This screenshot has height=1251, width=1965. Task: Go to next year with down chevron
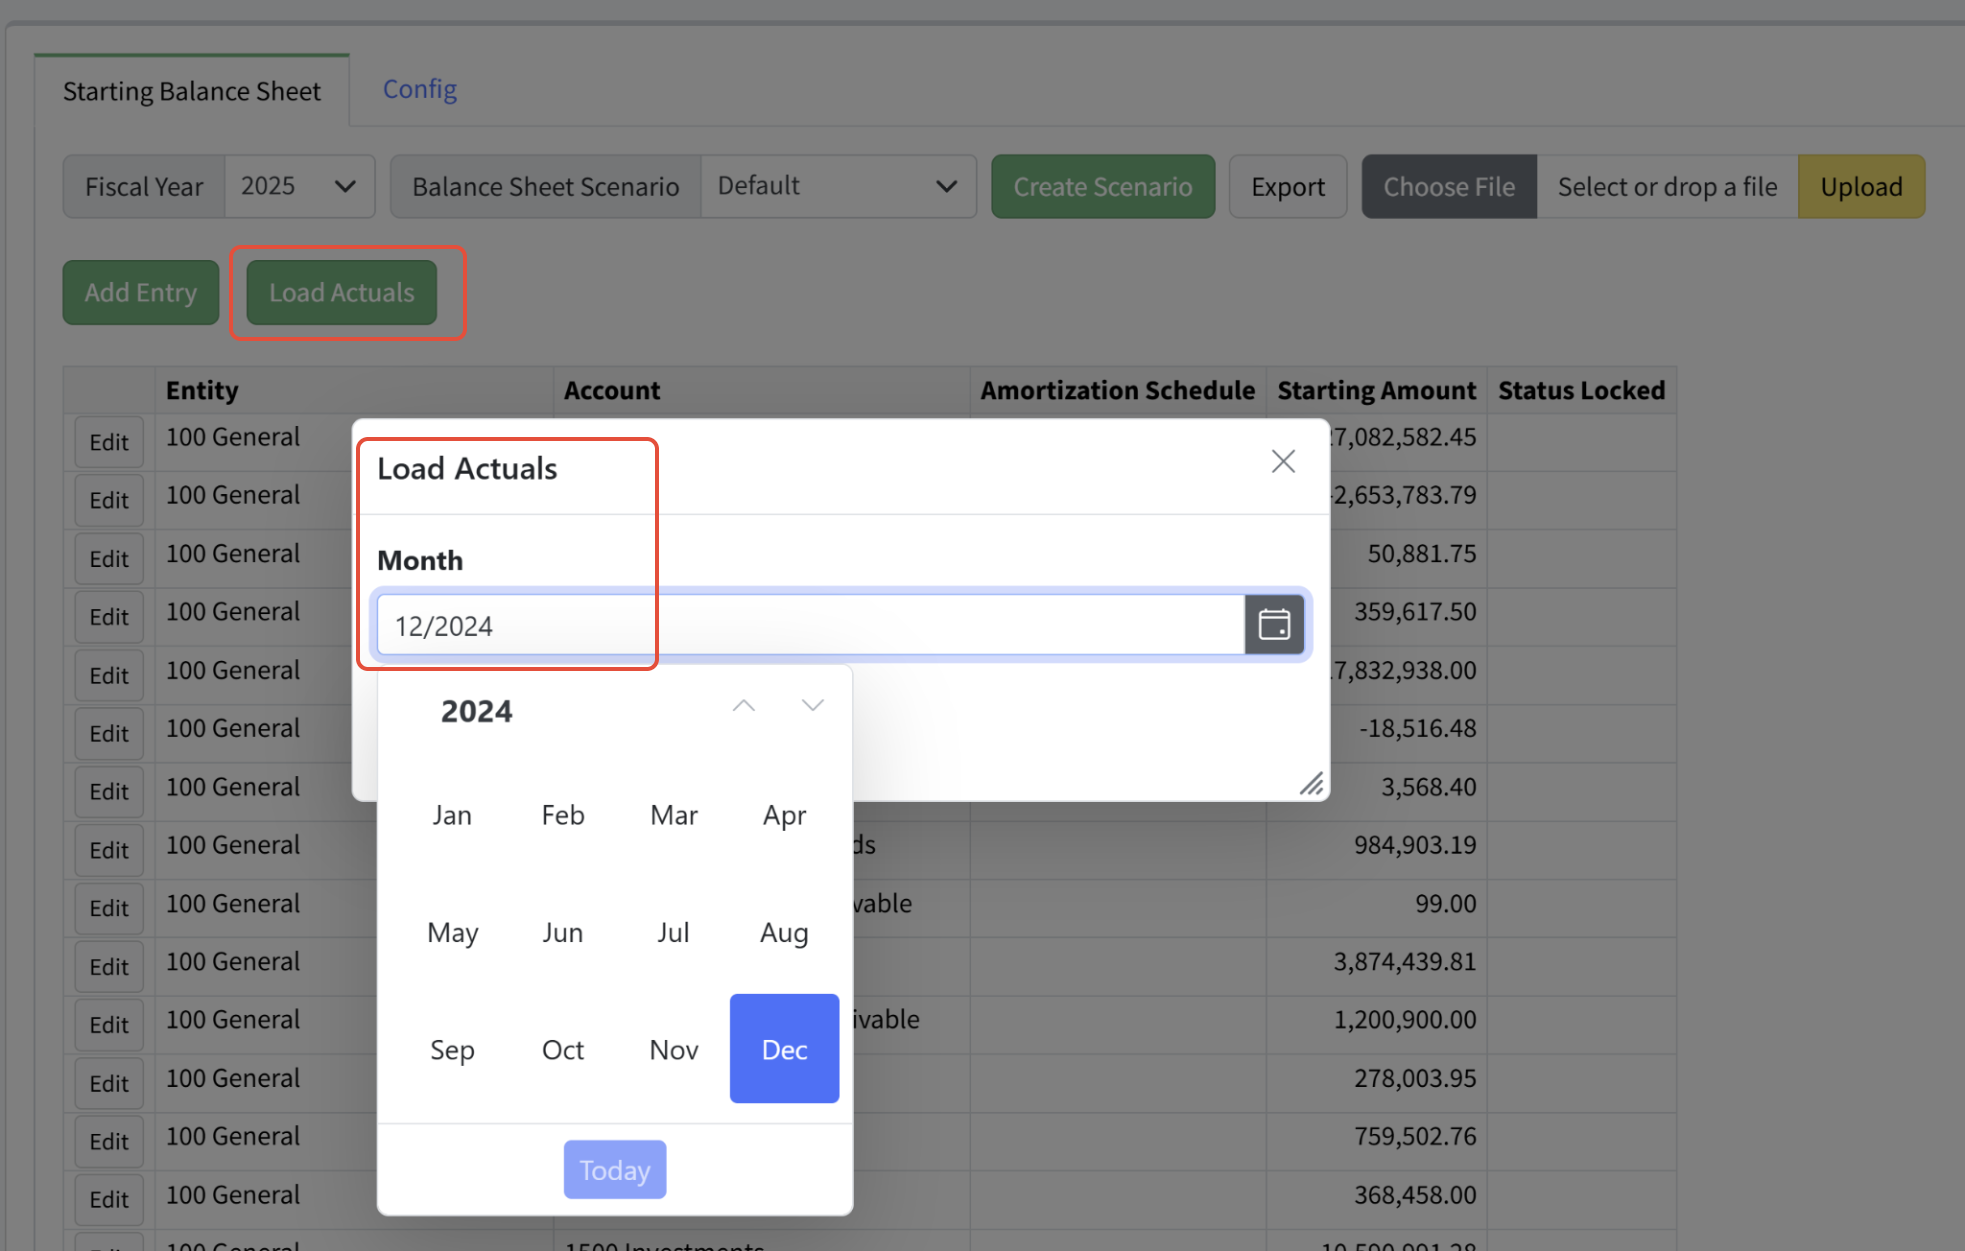[812, 706]
